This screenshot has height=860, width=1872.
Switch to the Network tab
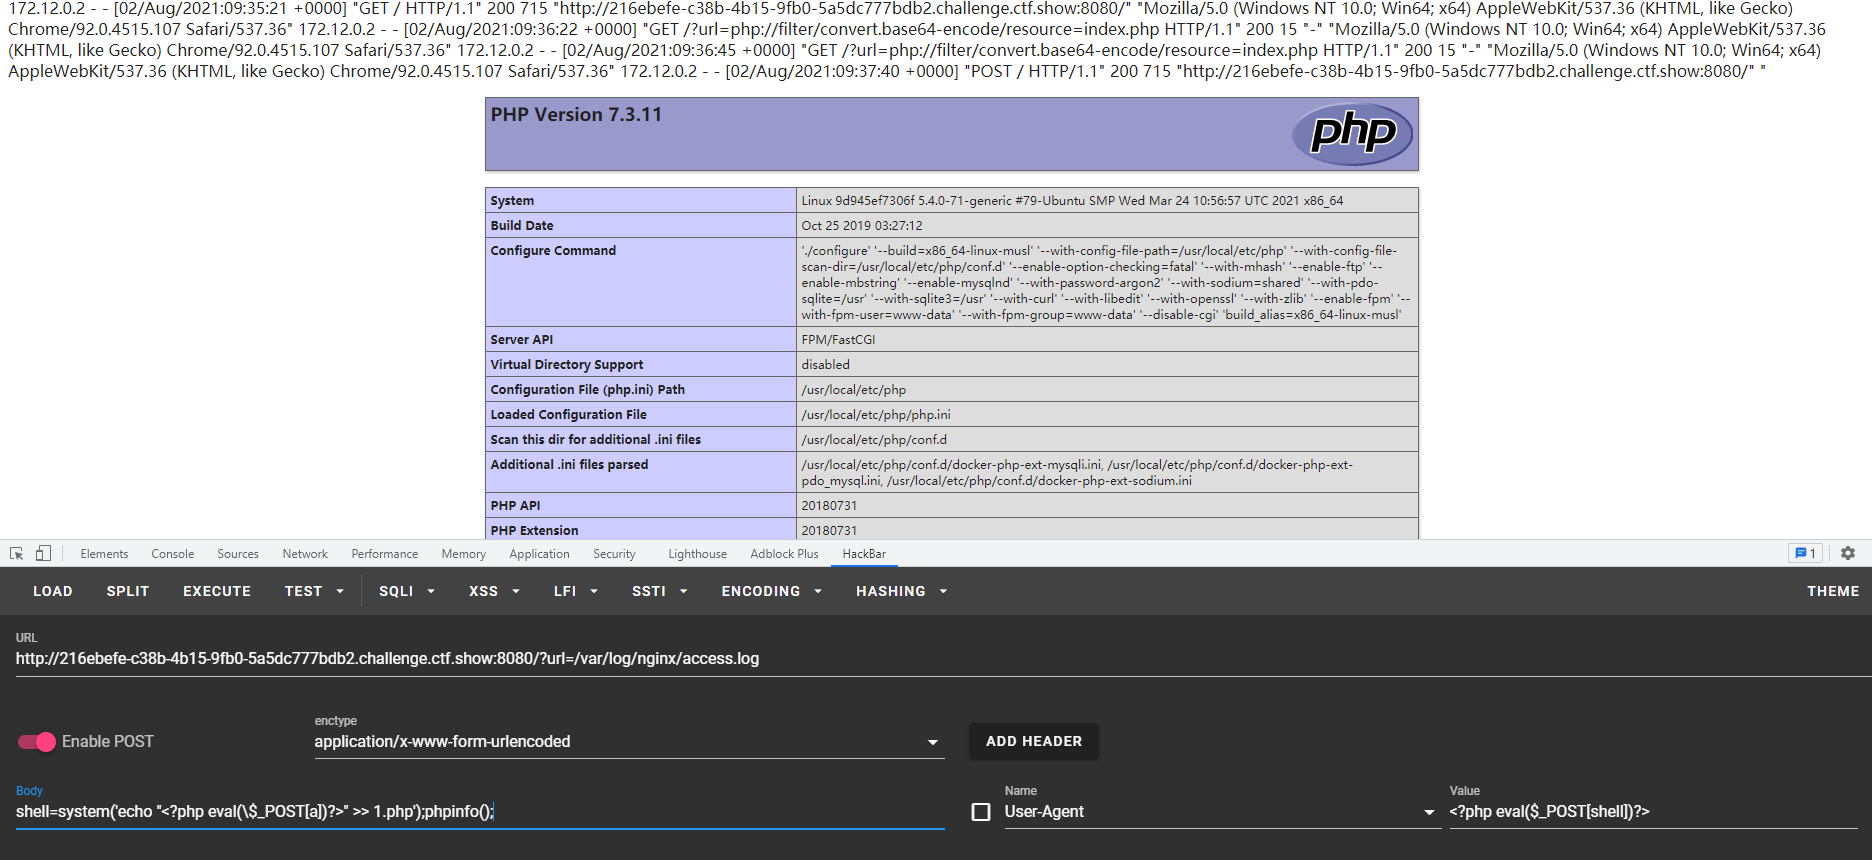(305, 554)
